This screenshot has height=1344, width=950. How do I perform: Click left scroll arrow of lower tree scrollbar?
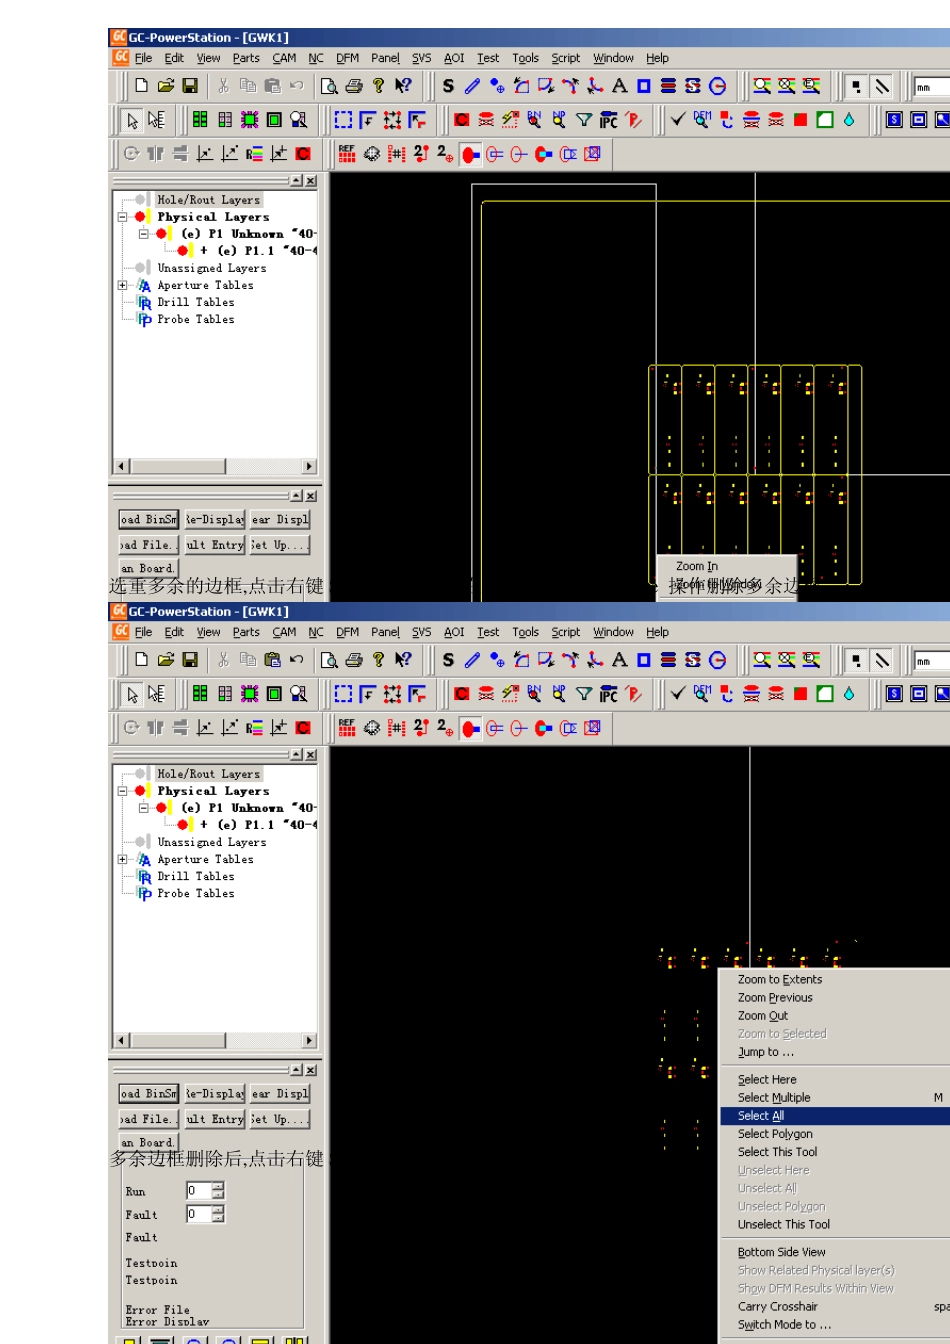click(x=121, y=1041)
